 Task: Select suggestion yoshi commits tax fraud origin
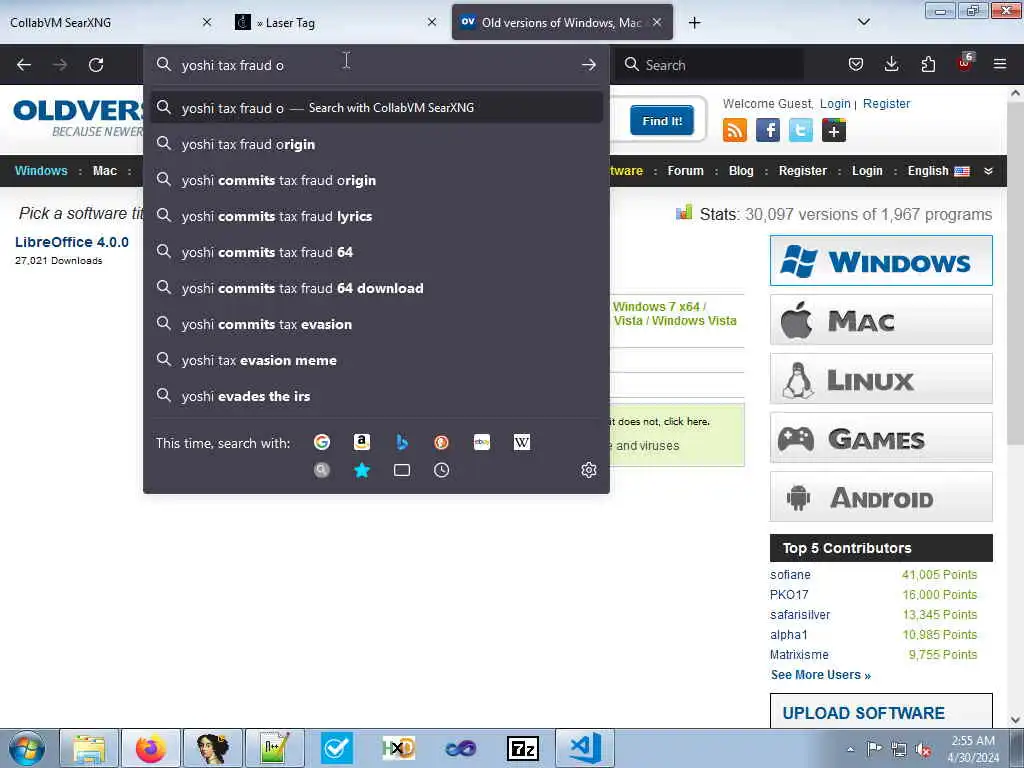click(376, 180)
